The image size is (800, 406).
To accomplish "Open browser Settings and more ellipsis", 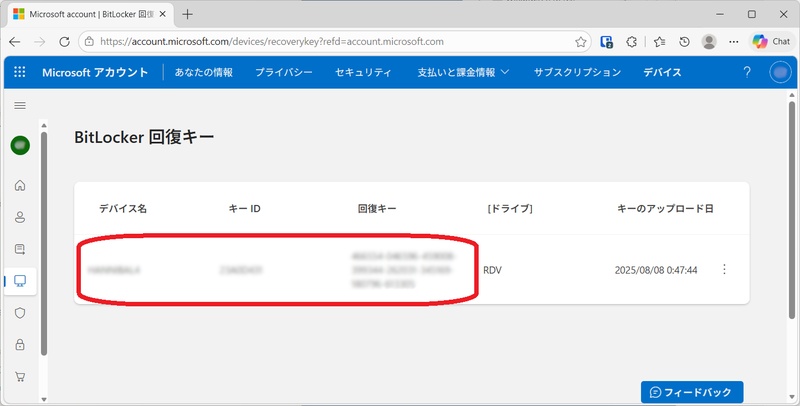I will pos(734,42).
